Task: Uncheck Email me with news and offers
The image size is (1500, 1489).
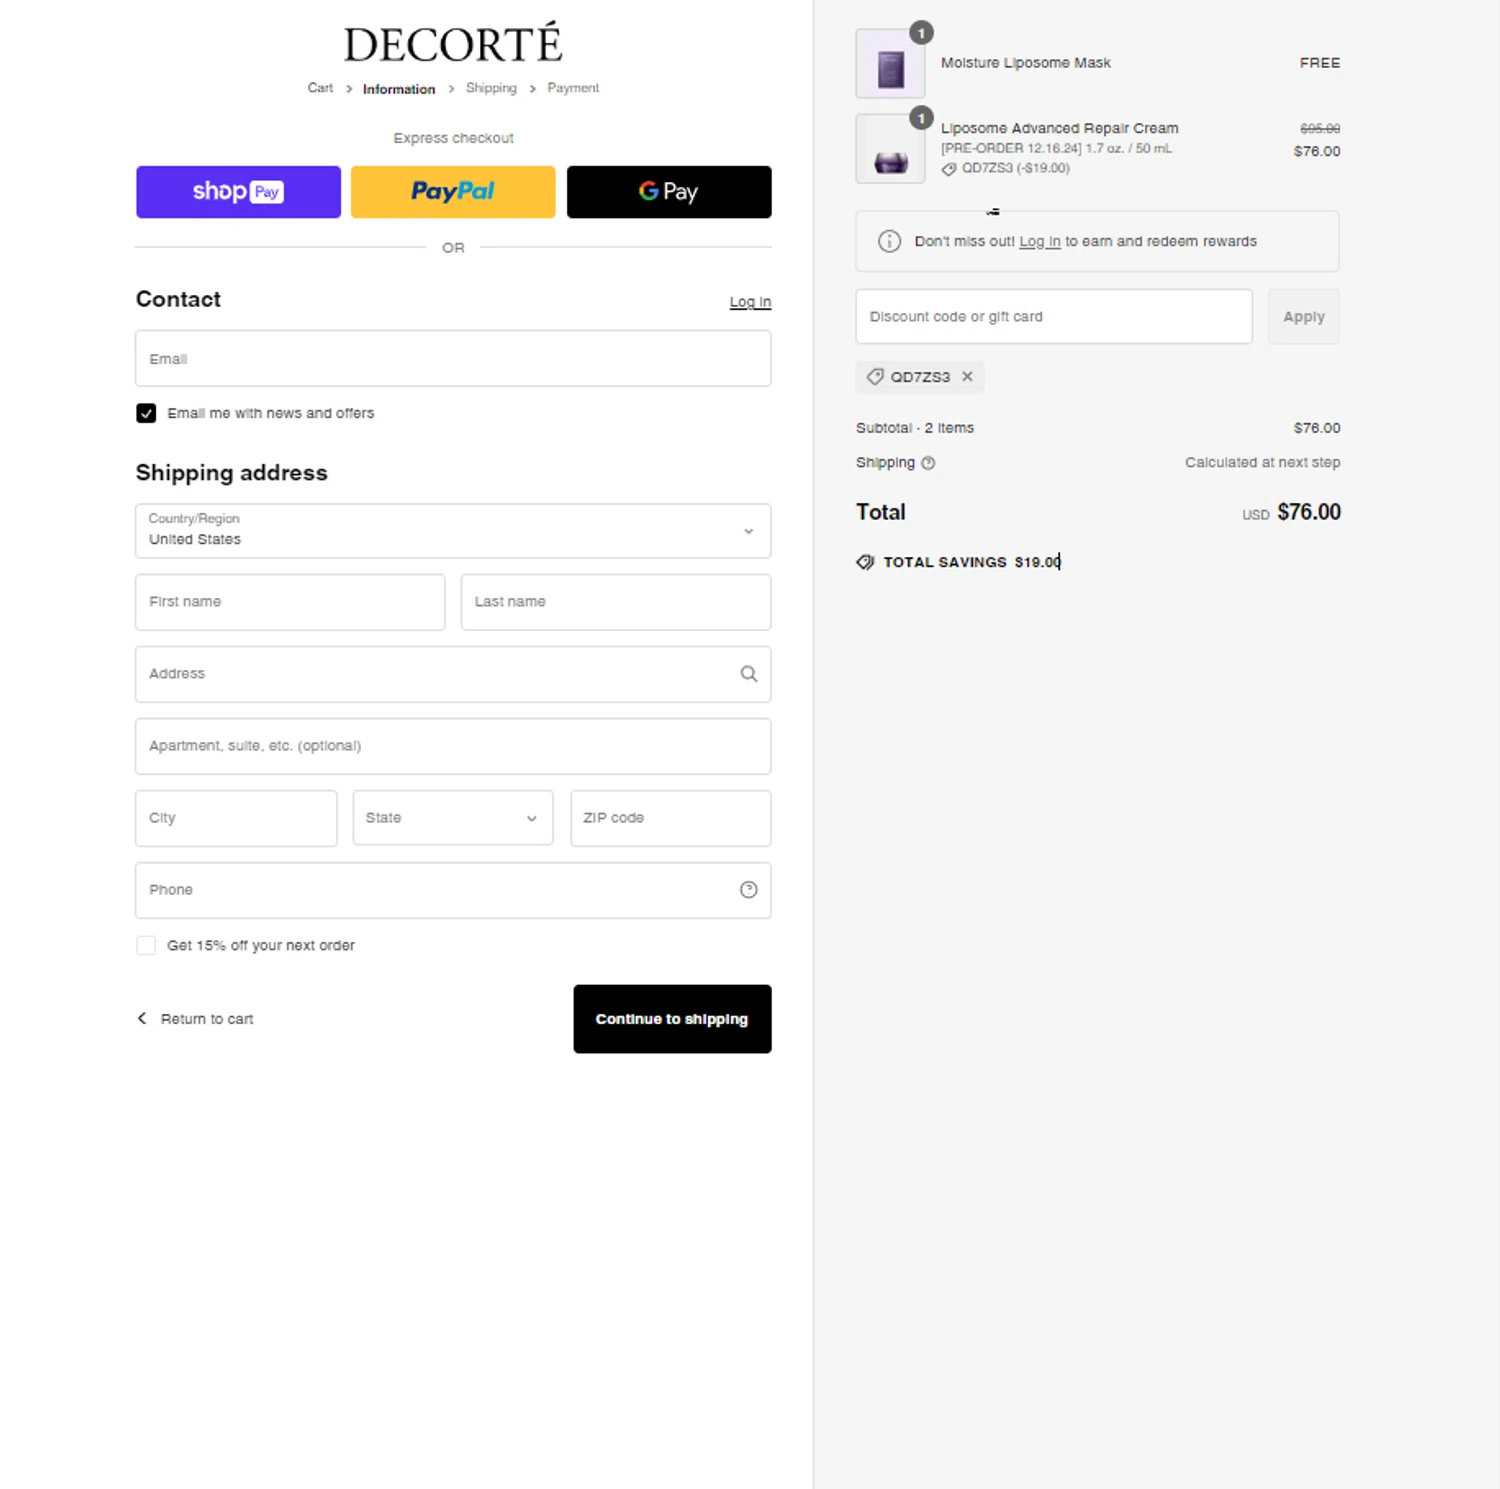Action: [x=146, y=413]
